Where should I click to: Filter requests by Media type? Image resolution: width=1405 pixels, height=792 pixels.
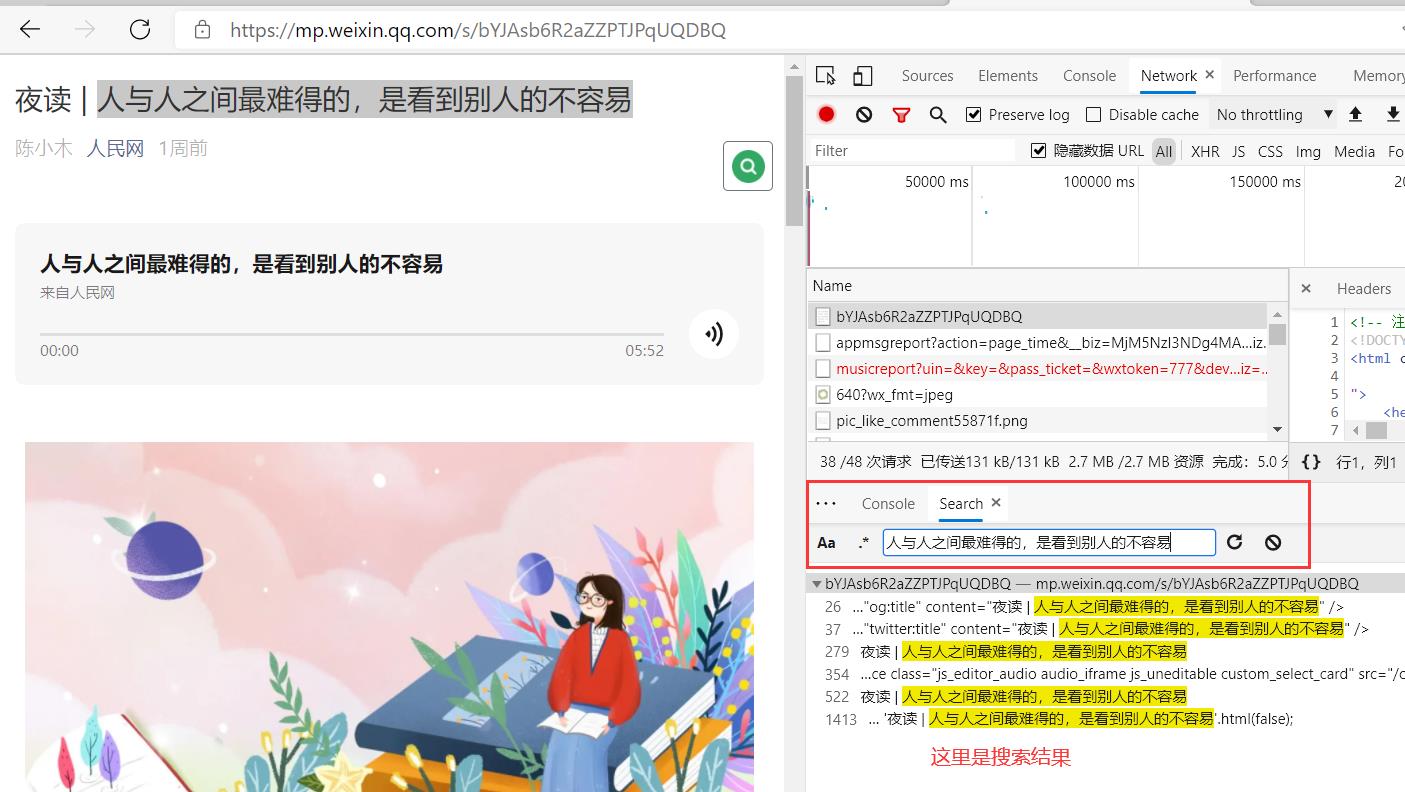click(1354, 151)
